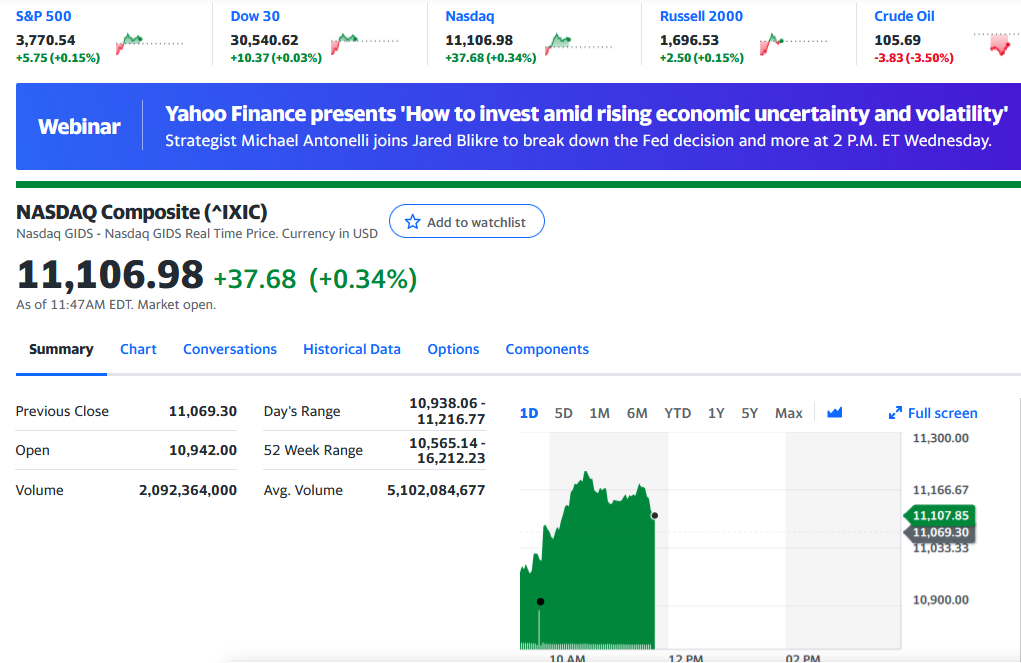
Task: Click the main price 11,106.98
Action: pos(110,275)
